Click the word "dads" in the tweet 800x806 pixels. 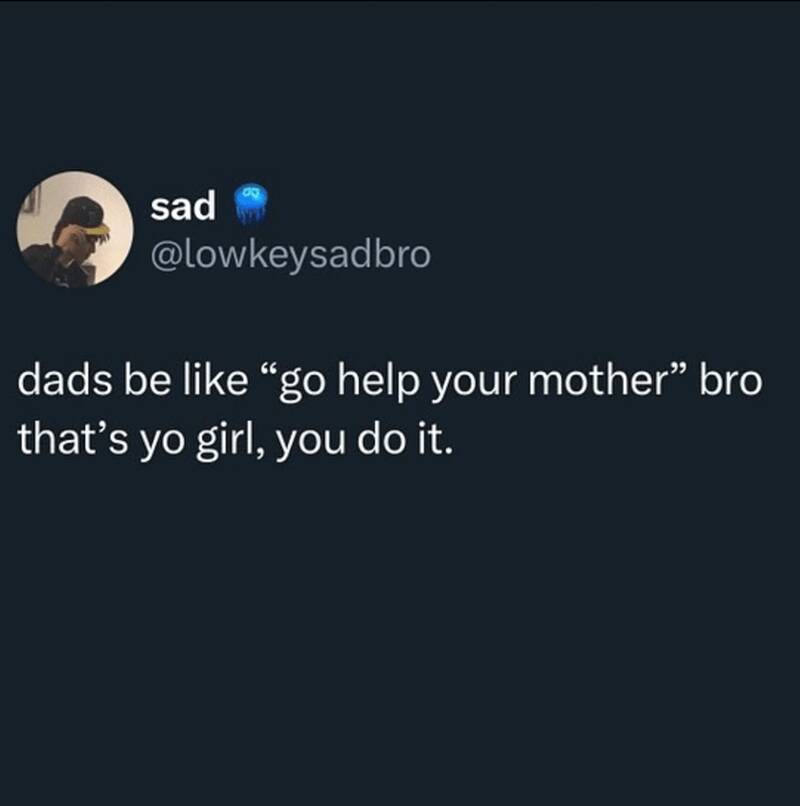point(65,381)
